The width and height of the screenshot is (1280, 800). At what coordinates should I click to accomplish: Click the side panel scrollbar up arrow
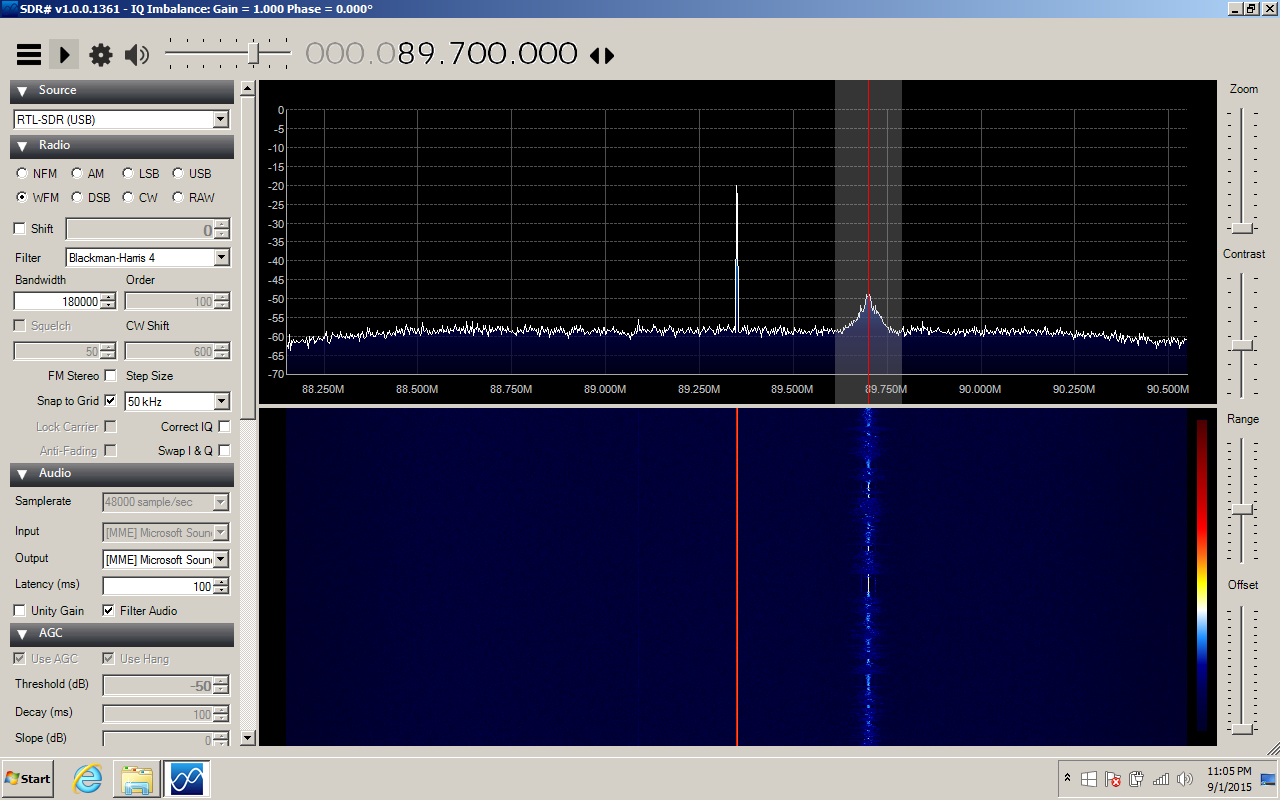coord(248,90)
